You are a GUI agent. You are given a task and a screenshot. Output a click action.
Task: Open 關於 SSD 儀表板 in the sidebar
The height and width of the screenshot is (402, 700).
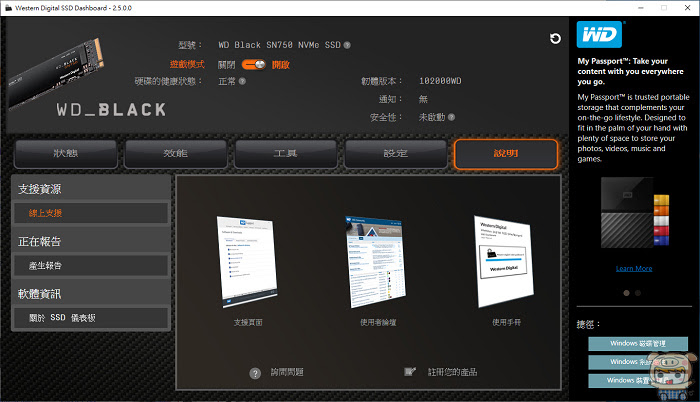(x=91, y=318)
